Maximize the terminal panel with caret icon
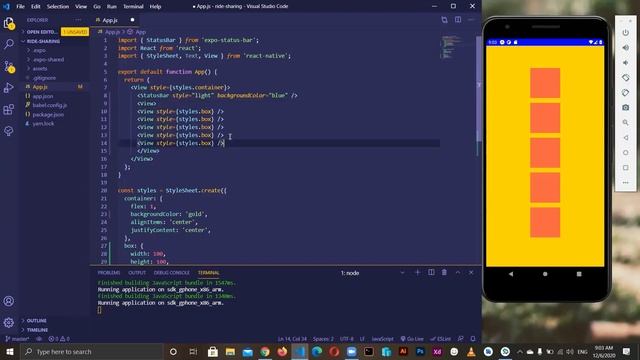 point(458,272)
